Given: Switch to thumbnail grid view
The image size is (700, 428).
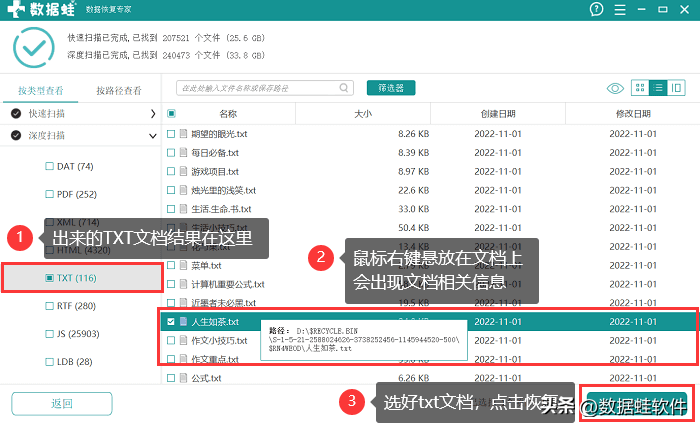Looking at the screenshot, I should coord(641,88).
